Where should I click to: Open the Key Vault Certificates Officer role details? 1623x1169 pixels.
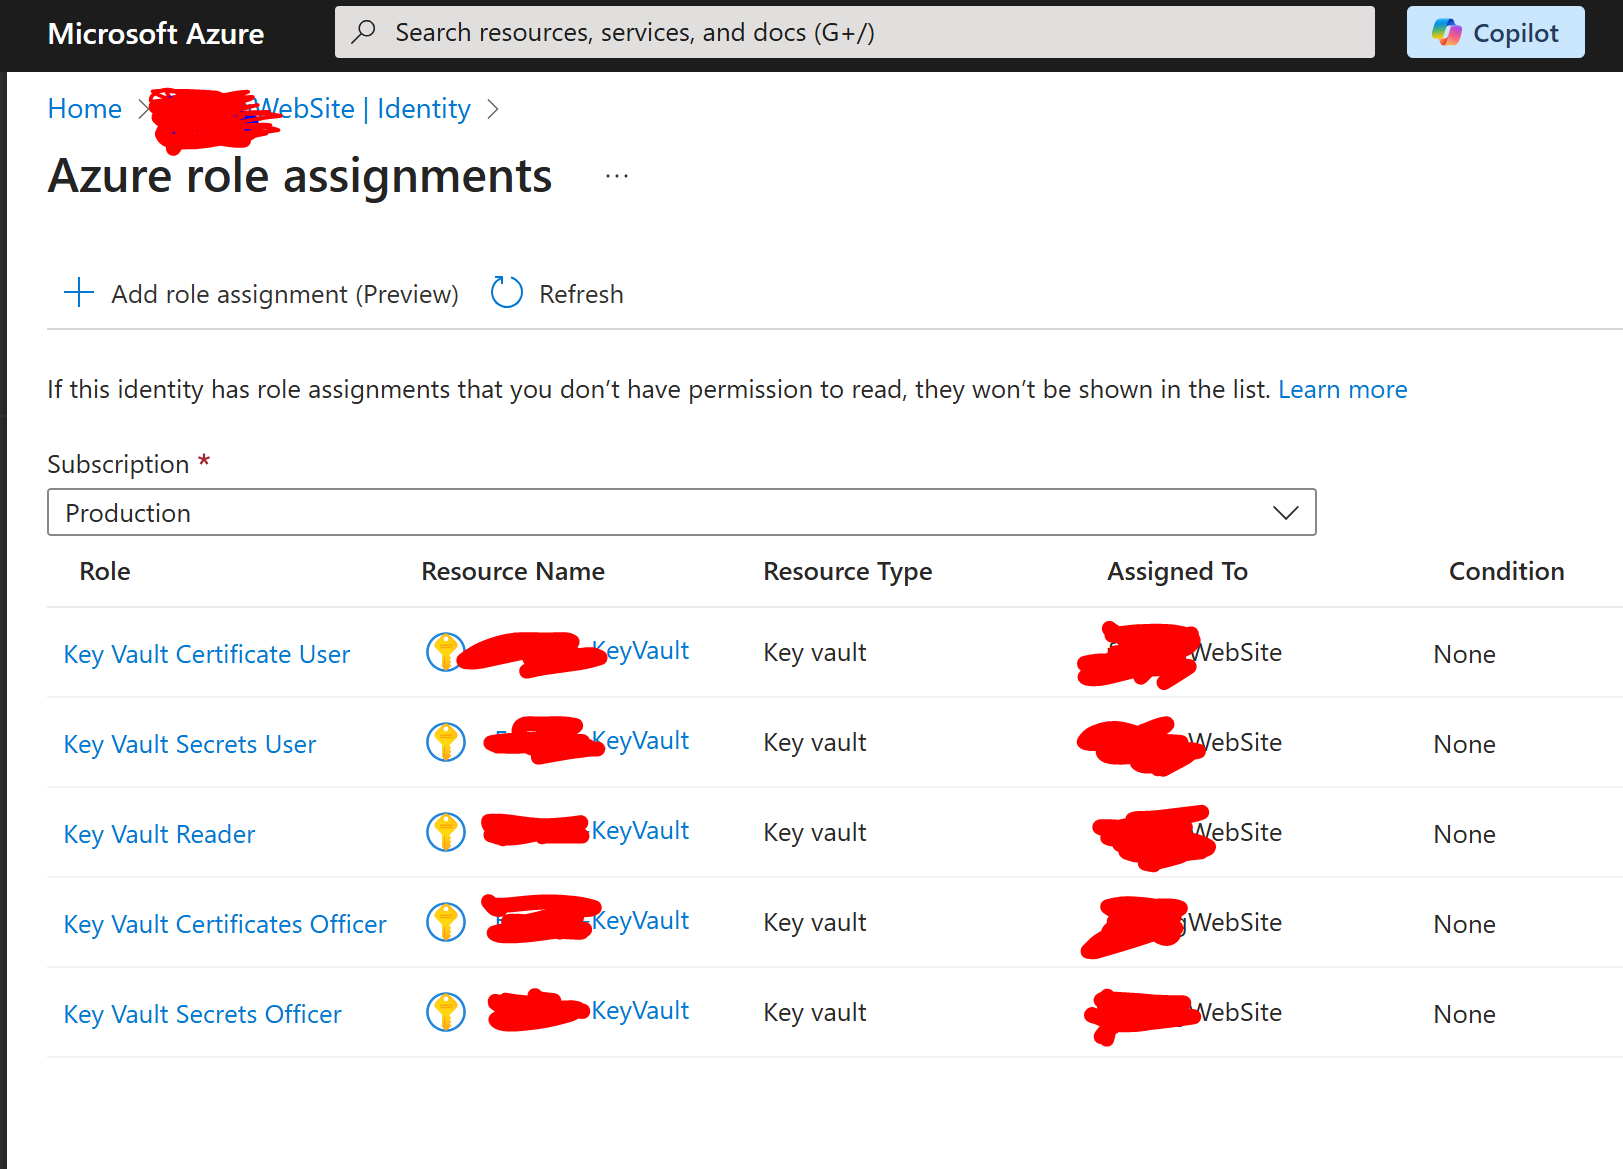(x=224, y=924)
